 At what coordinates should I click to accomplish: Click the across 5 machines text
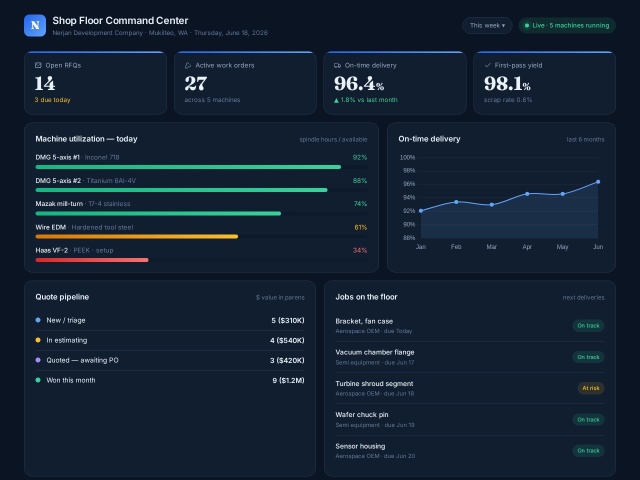pos(212,100)
